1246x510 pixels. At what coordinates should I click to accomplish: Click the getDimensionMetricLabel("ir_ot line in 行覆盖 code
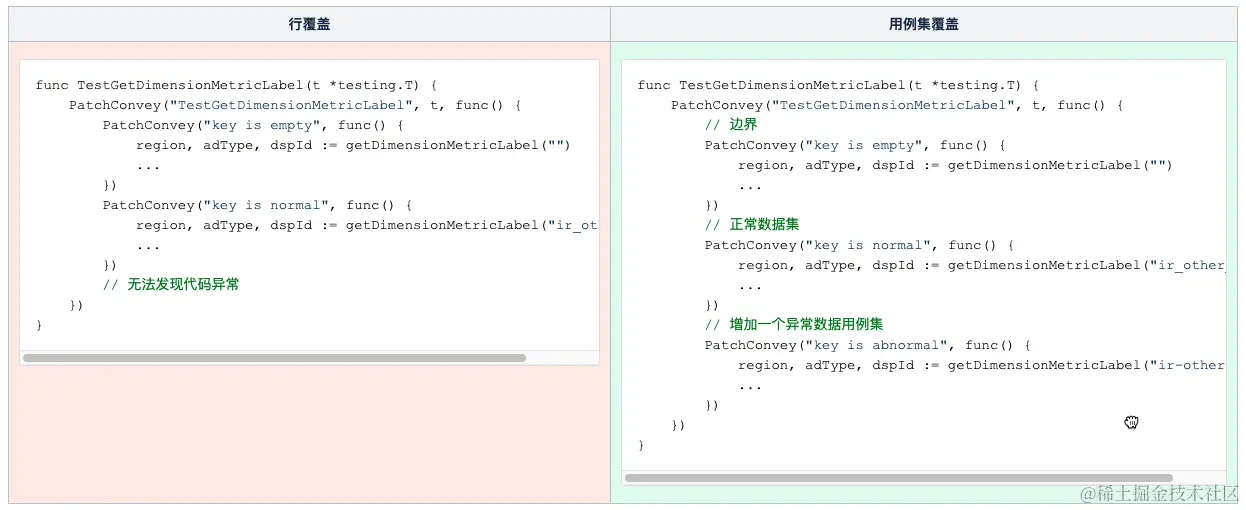click(367, 225)
